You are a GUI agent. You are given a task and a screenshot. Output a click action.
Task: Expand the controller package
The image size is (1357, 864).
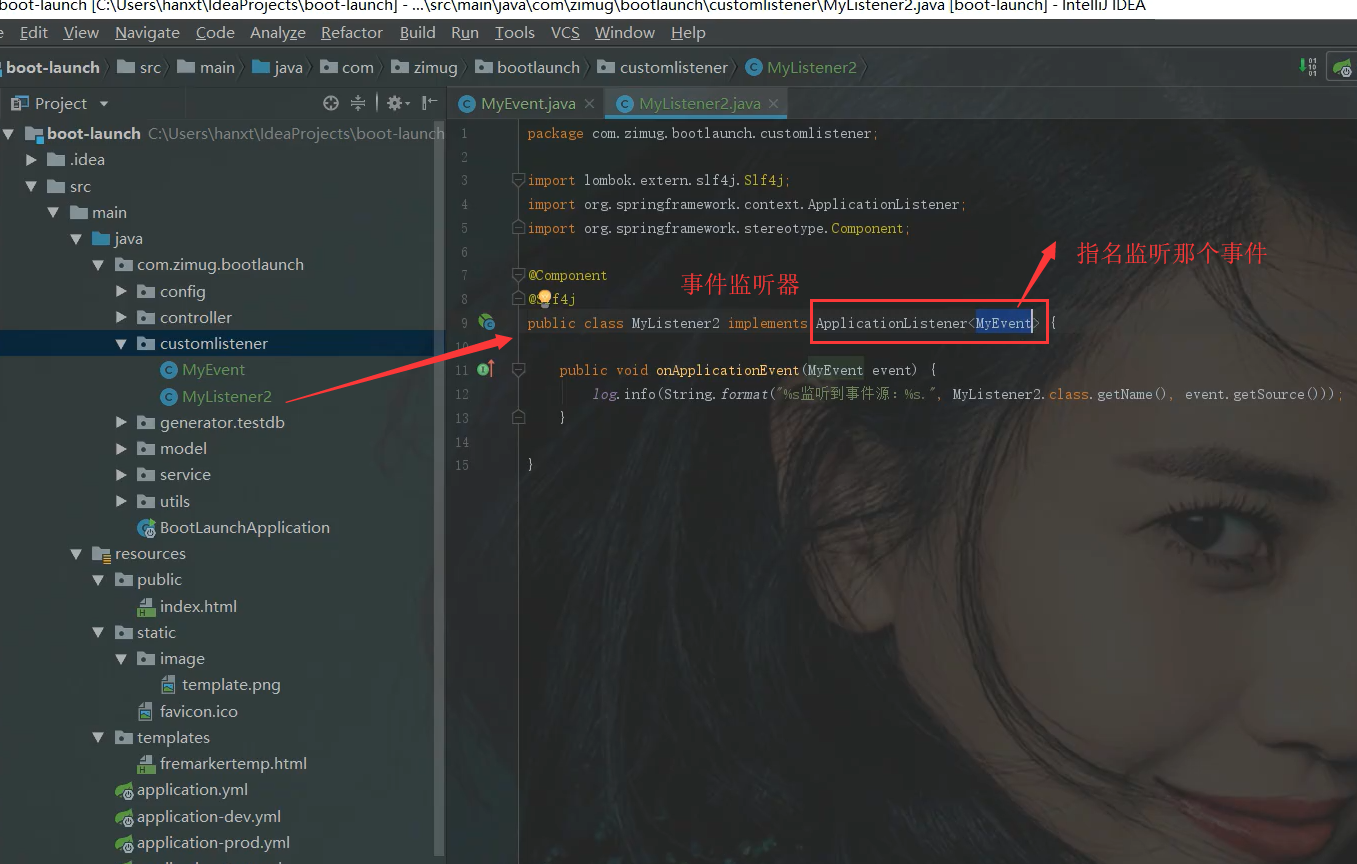[x=121, y=317]
